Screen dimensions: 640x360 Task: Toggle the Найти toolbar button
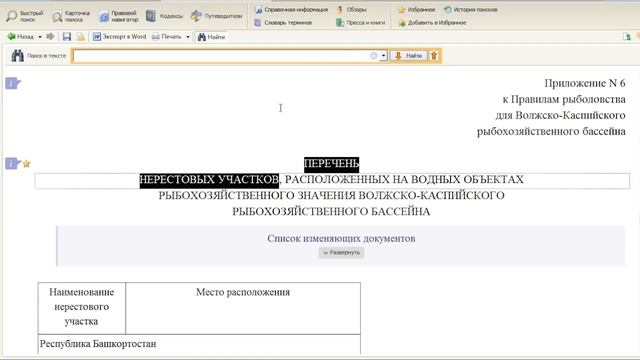point(211,37)
